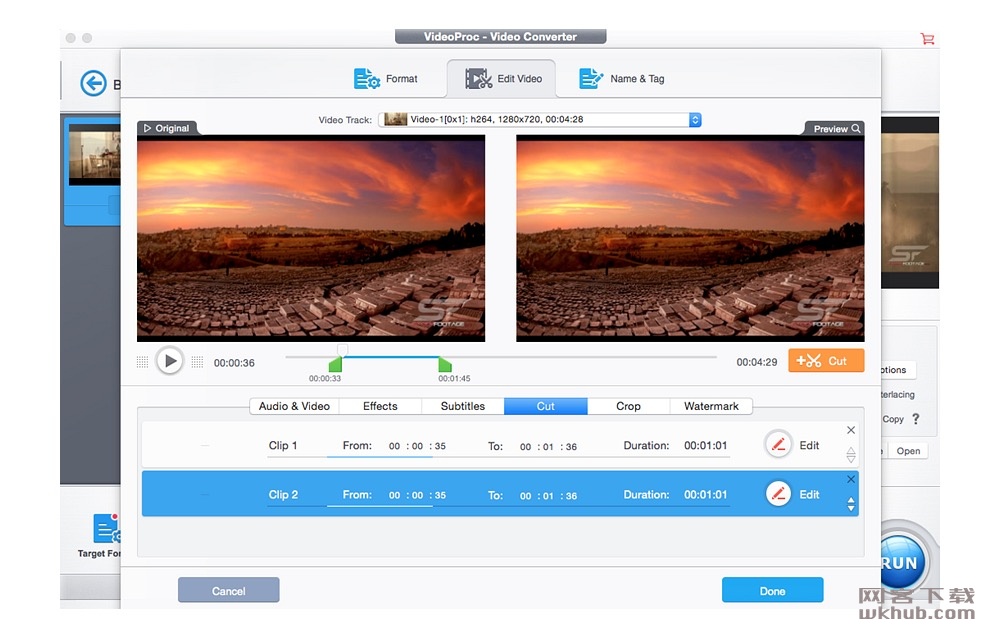Click the Target Format icon in main window
The width and height of the screenshot is (1000, 639).
105,528
